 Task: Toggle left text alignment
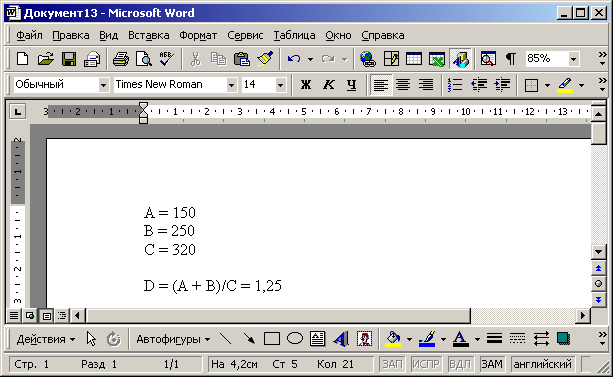[x=380, y=84]
